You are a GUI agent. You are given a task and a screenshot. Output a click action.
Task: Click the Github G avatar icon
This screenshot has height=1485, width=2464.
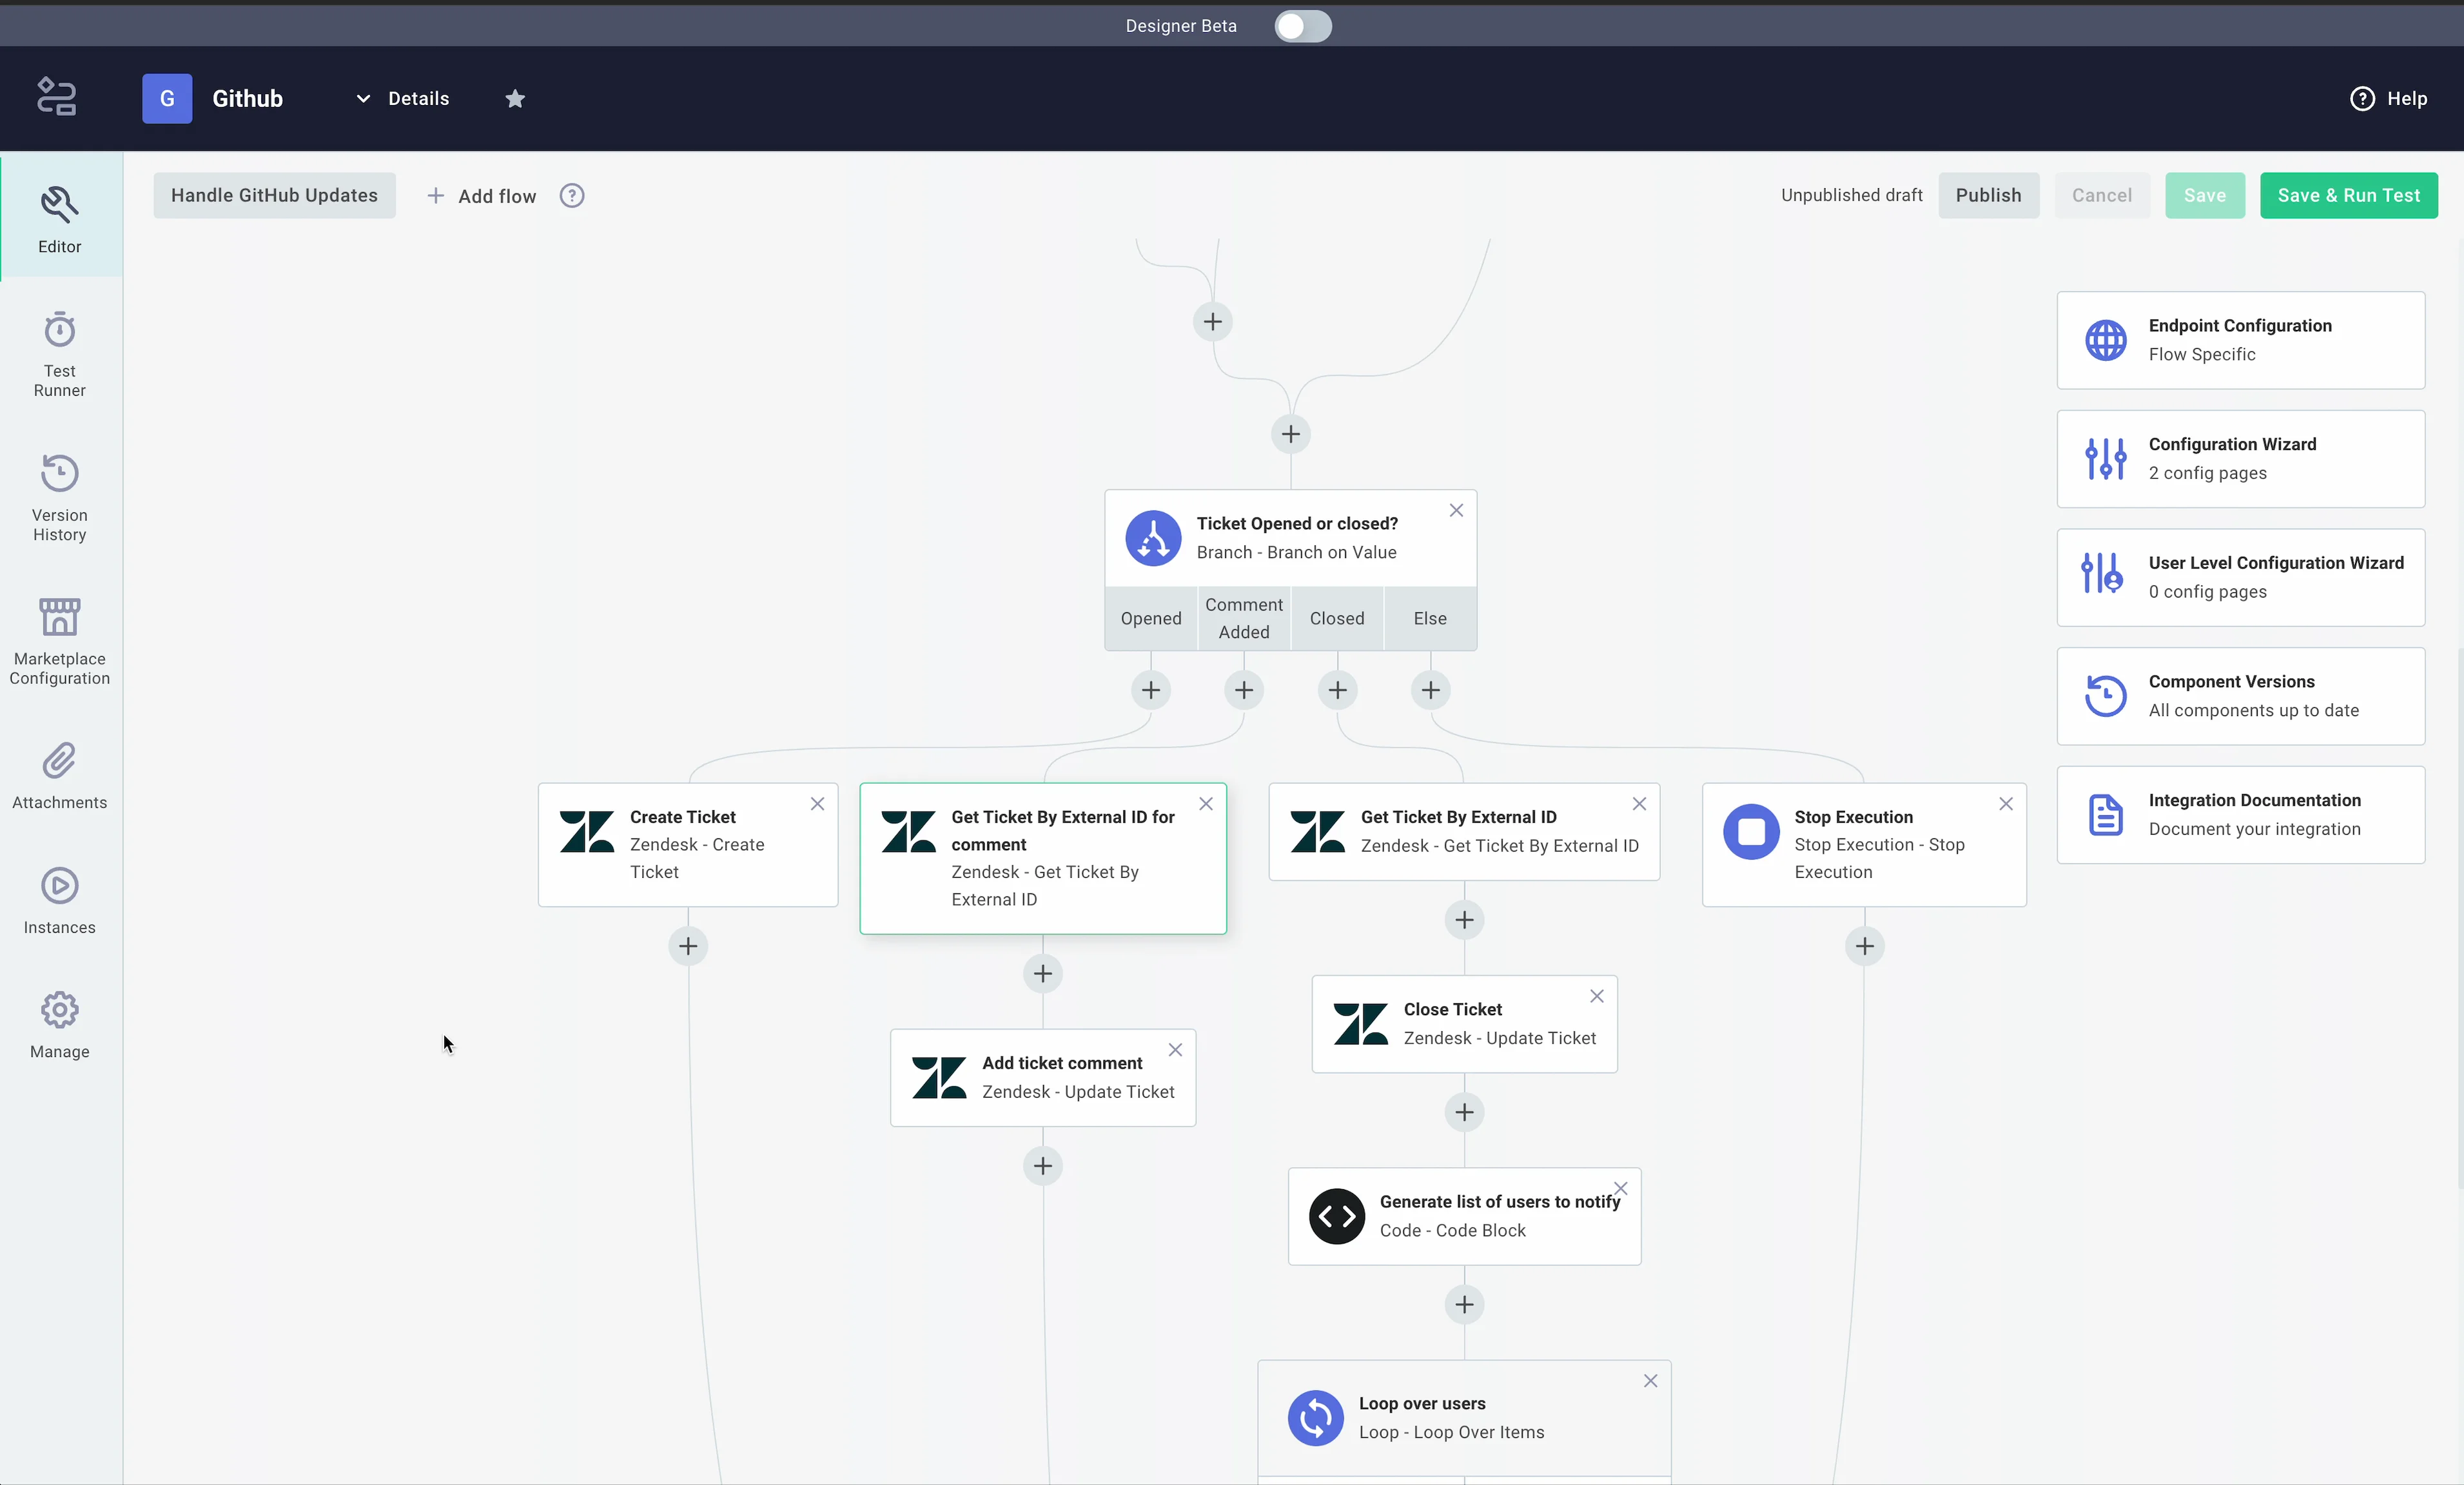click(x=167, y=98)
